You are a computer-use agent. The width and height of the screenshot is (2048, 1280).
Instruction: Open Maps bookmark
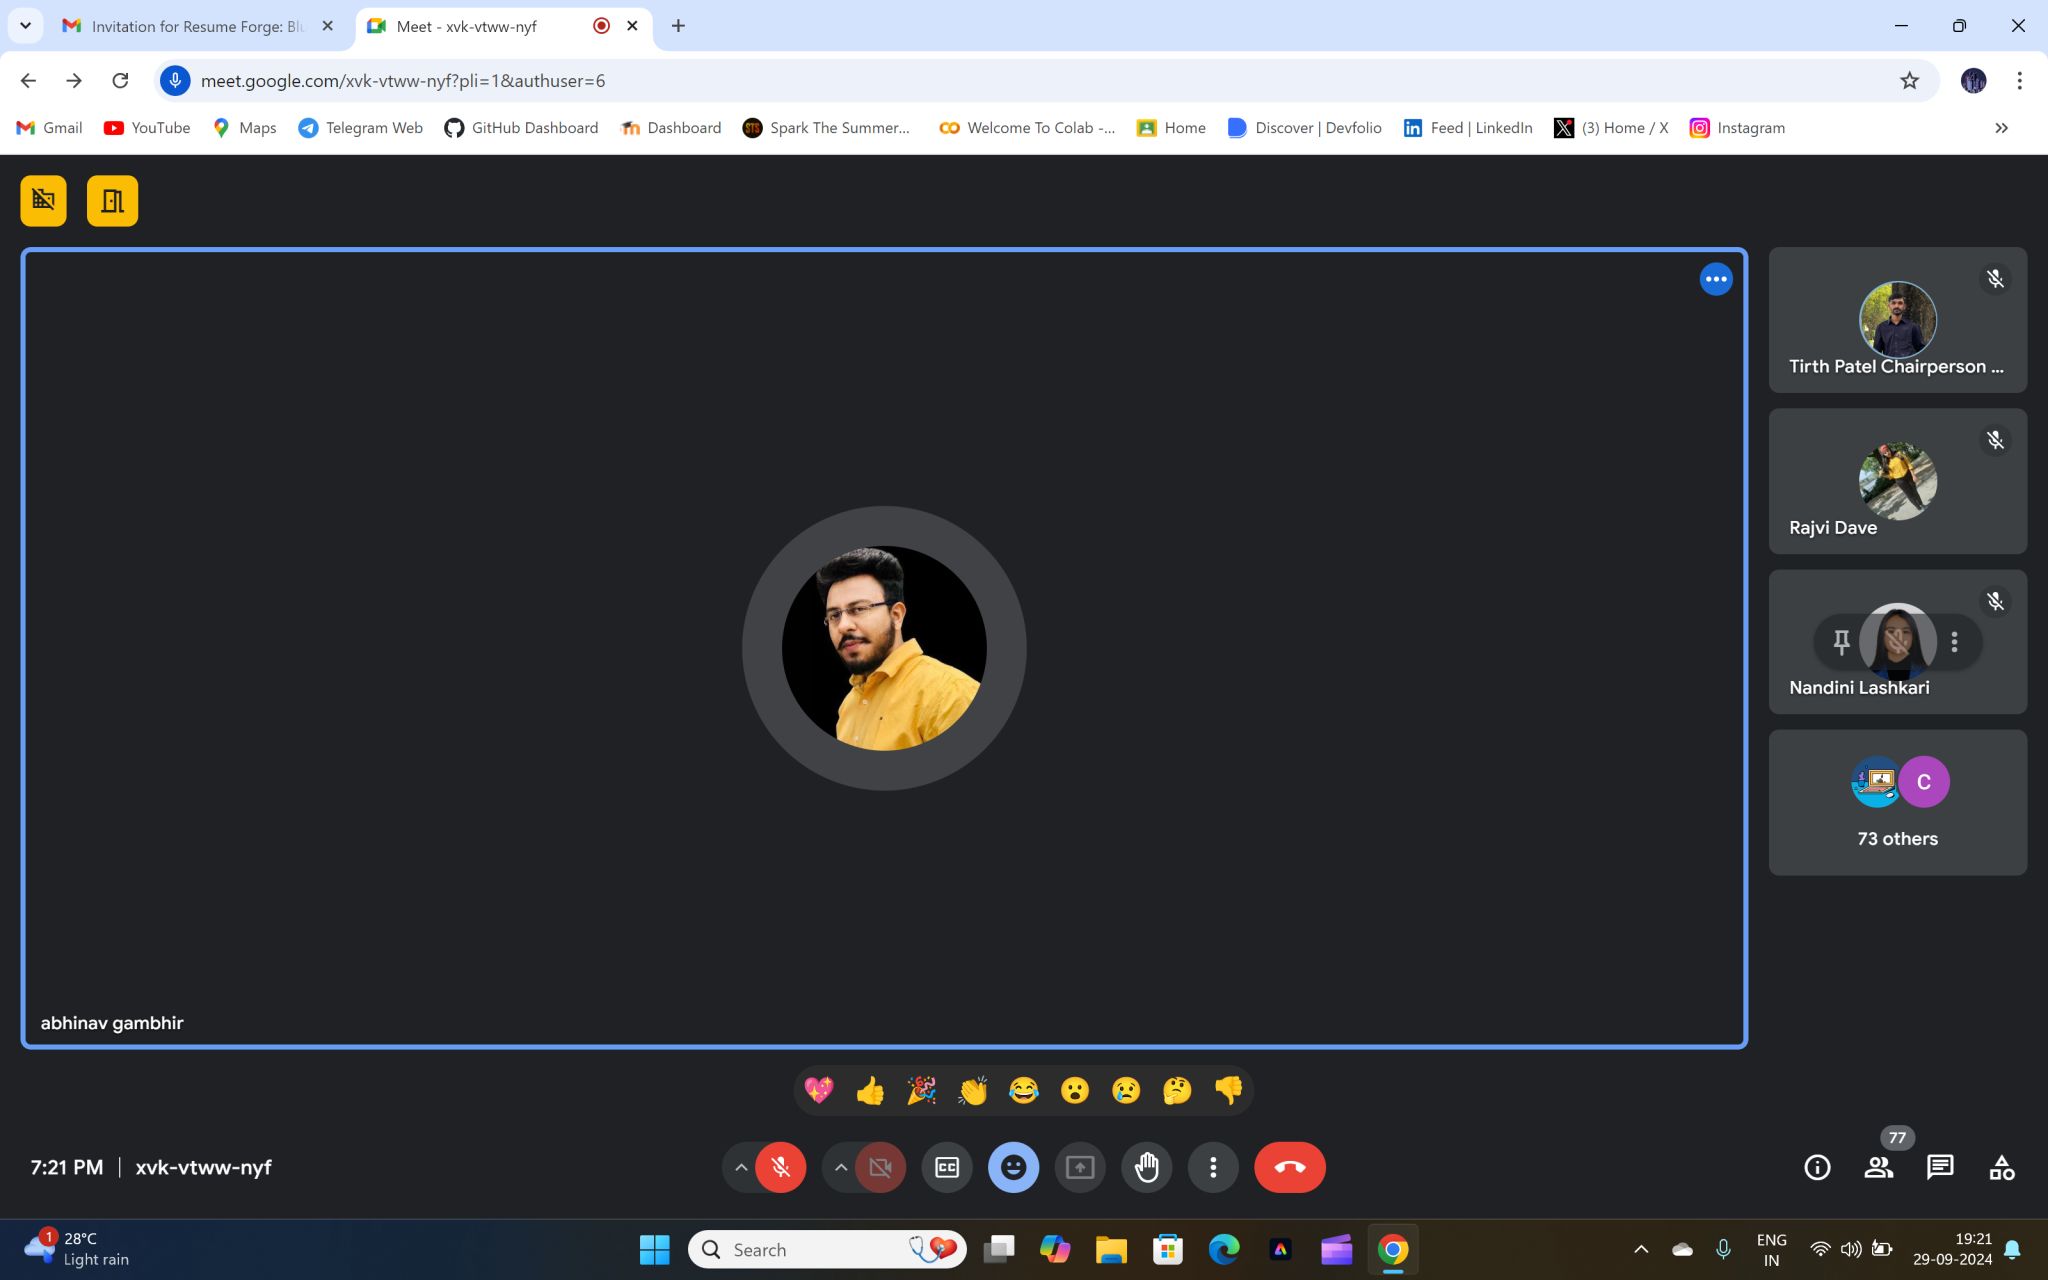coord(244,128)
